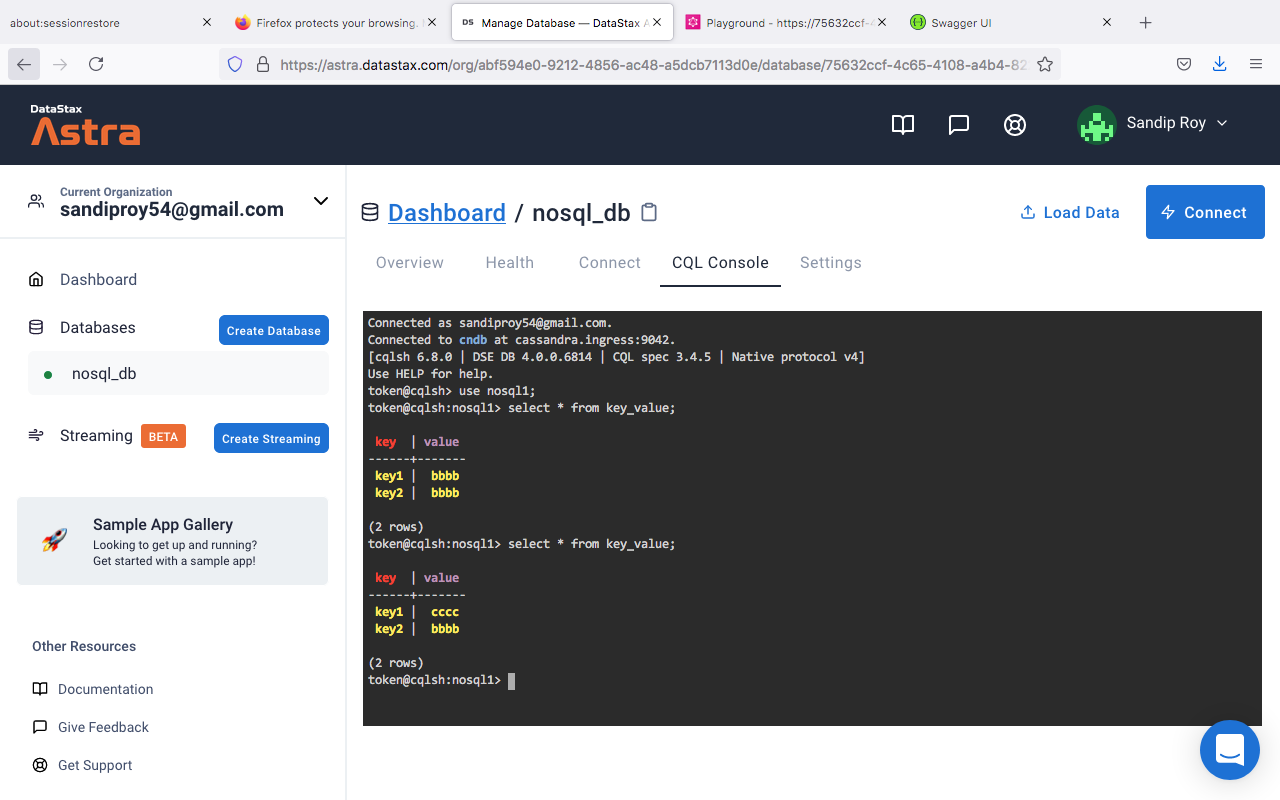Collapse the Current Organization section
The width and height of the screenshot is (1280, 800).
(x=320, y=201)
